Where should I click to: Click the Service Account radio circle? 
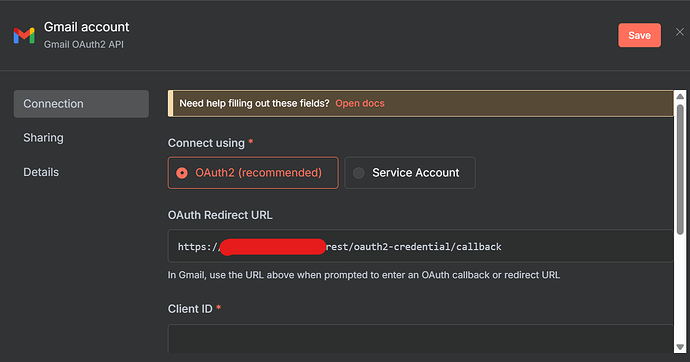pyautogui.click(x=359, y=173)
